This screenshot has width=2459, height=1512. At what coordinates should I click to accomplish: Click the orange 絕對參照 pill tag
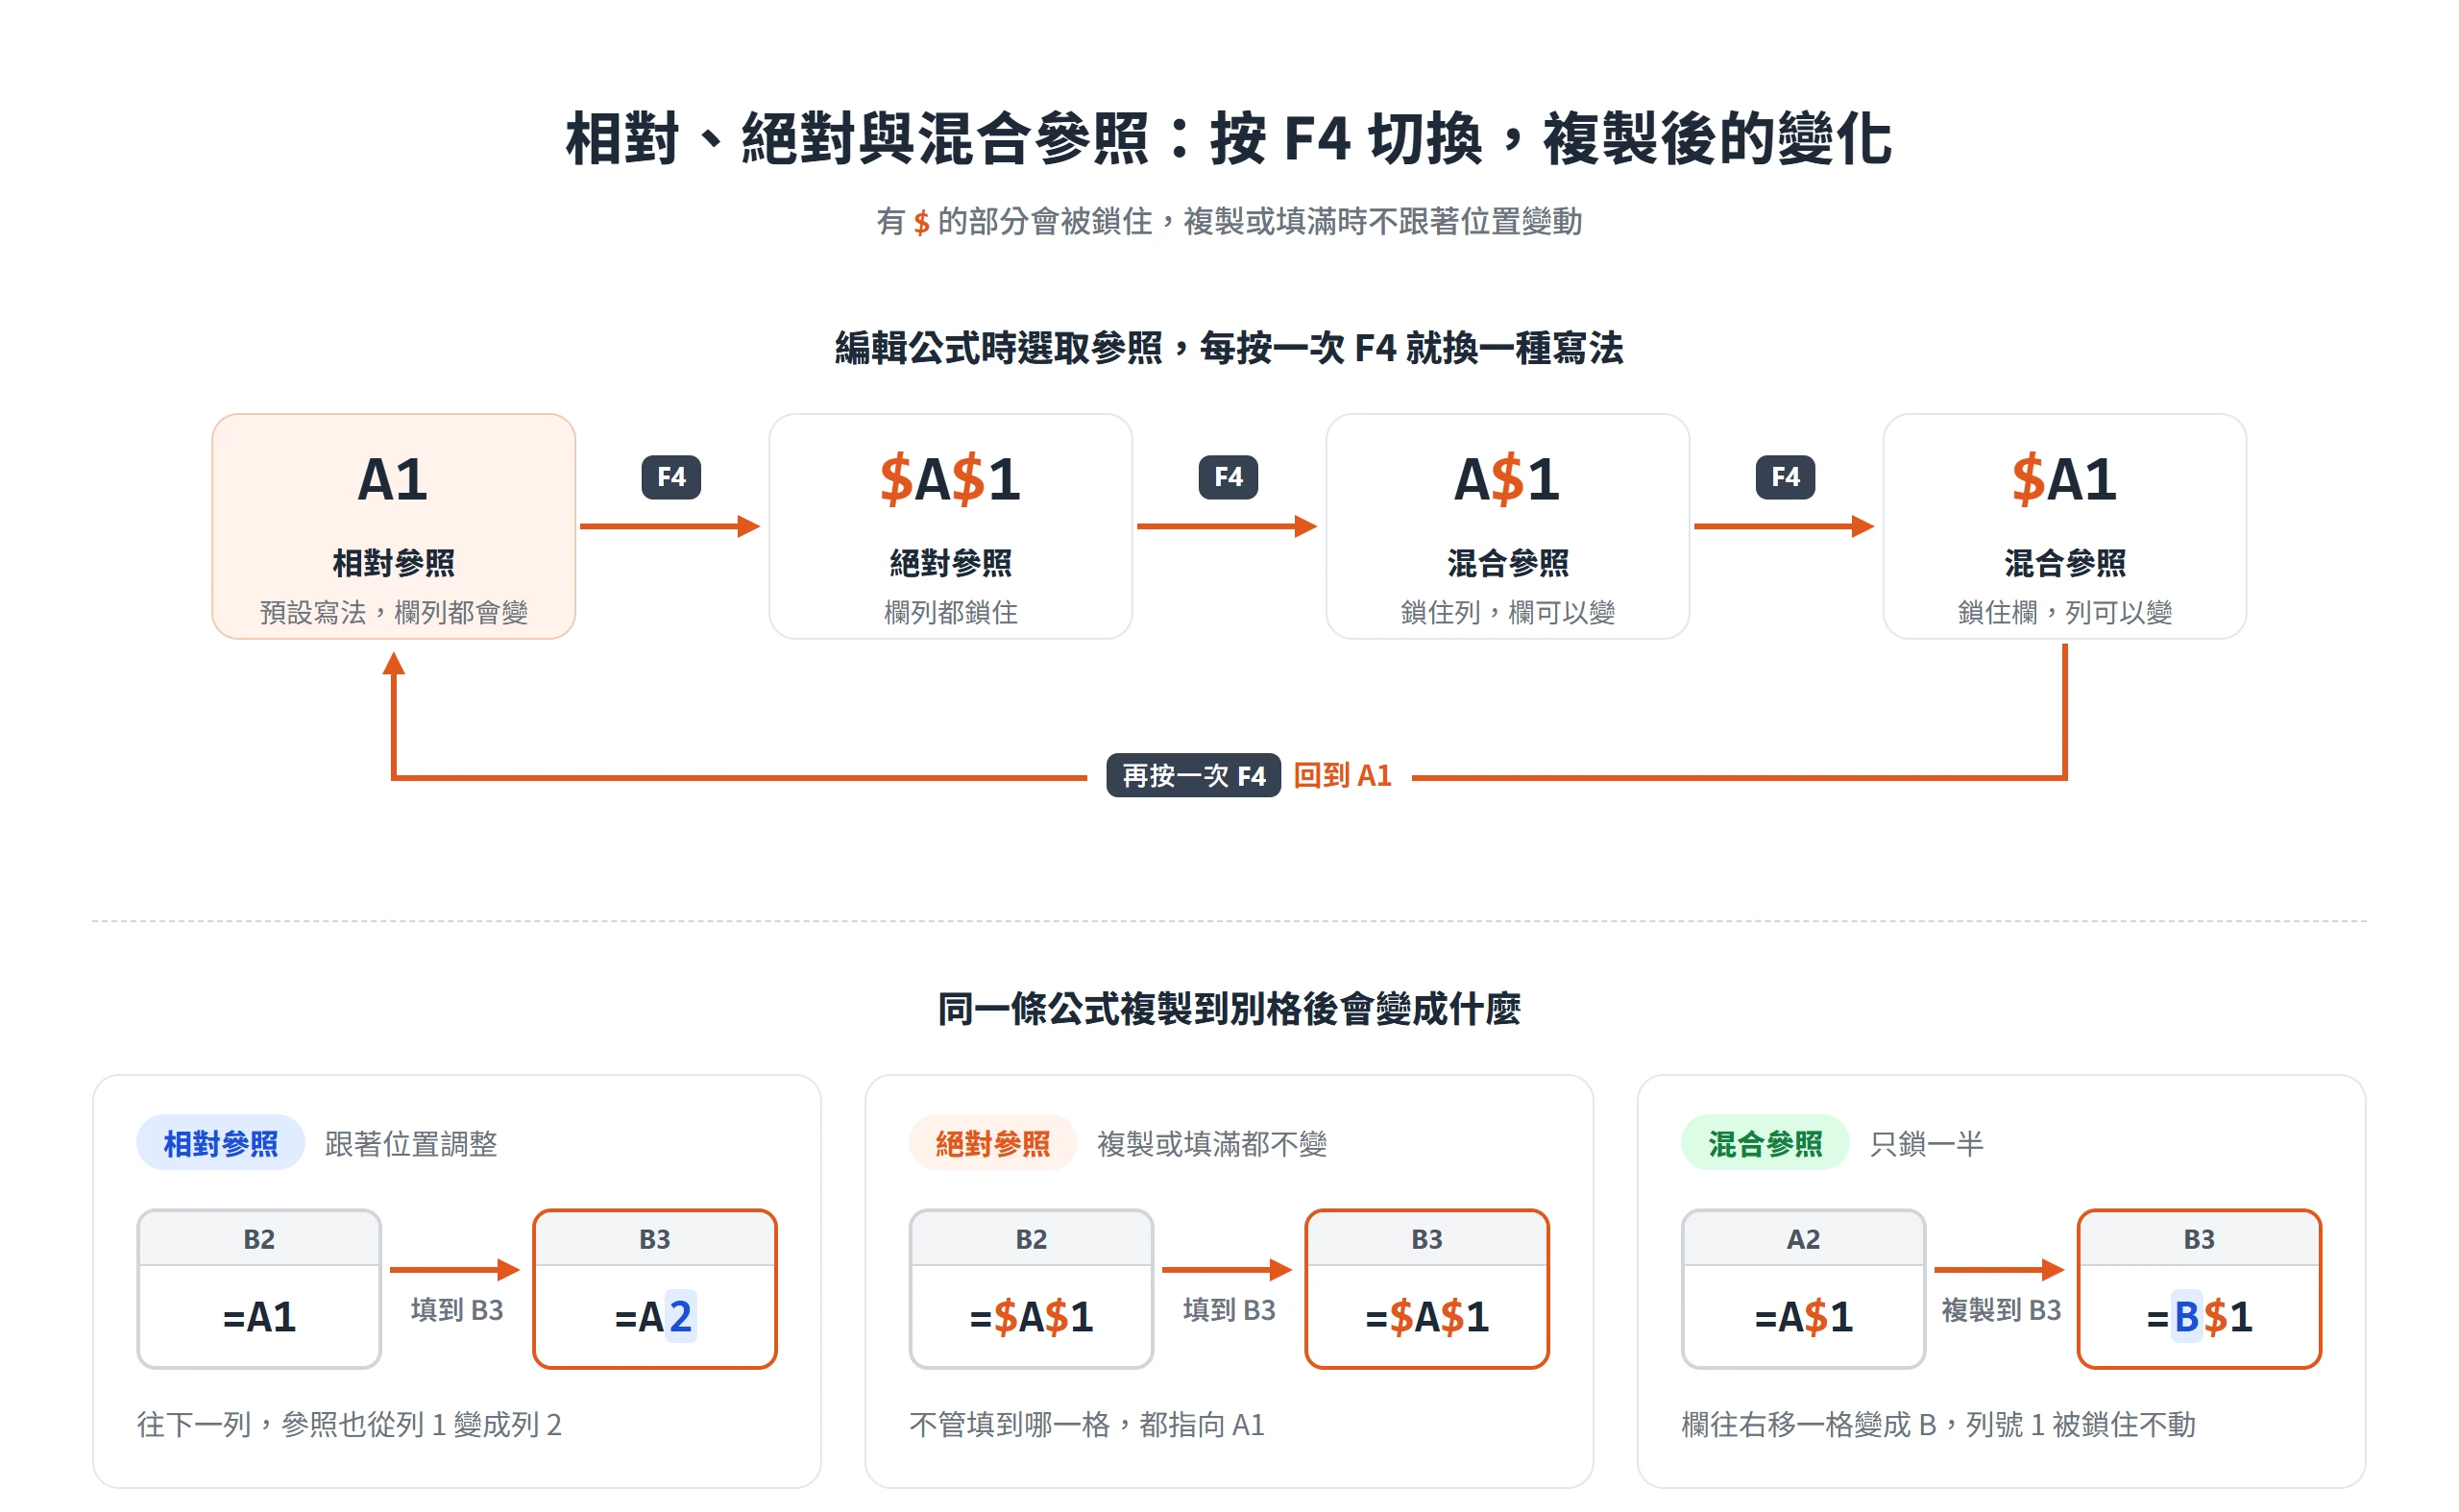pyautogui.click(x=992, y=1143)
